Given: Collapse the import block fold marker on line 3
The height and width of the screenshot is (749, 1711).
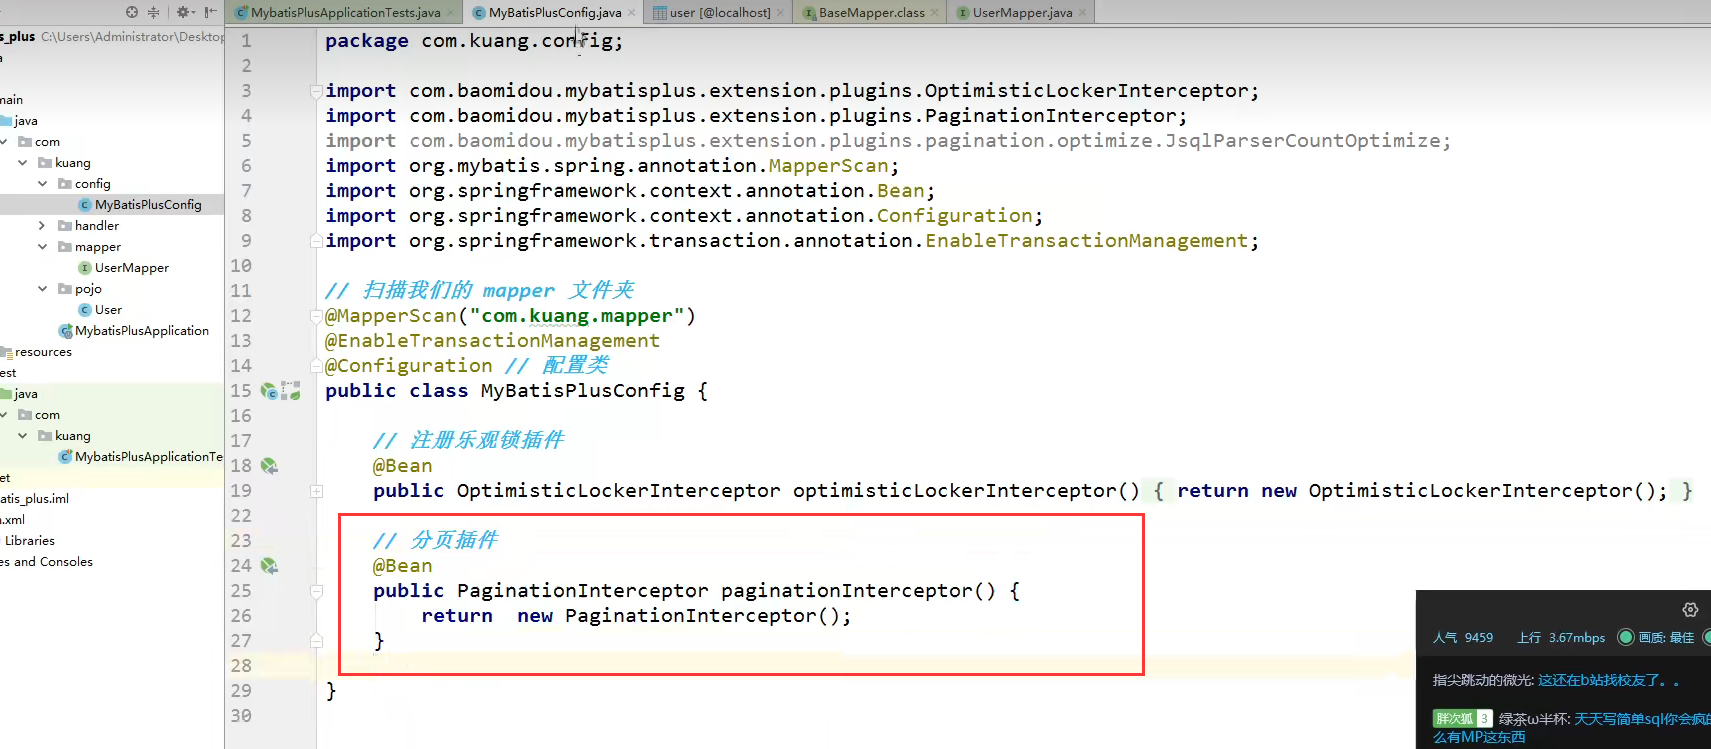Looking at the screenshot, I should tap(316, 91).
